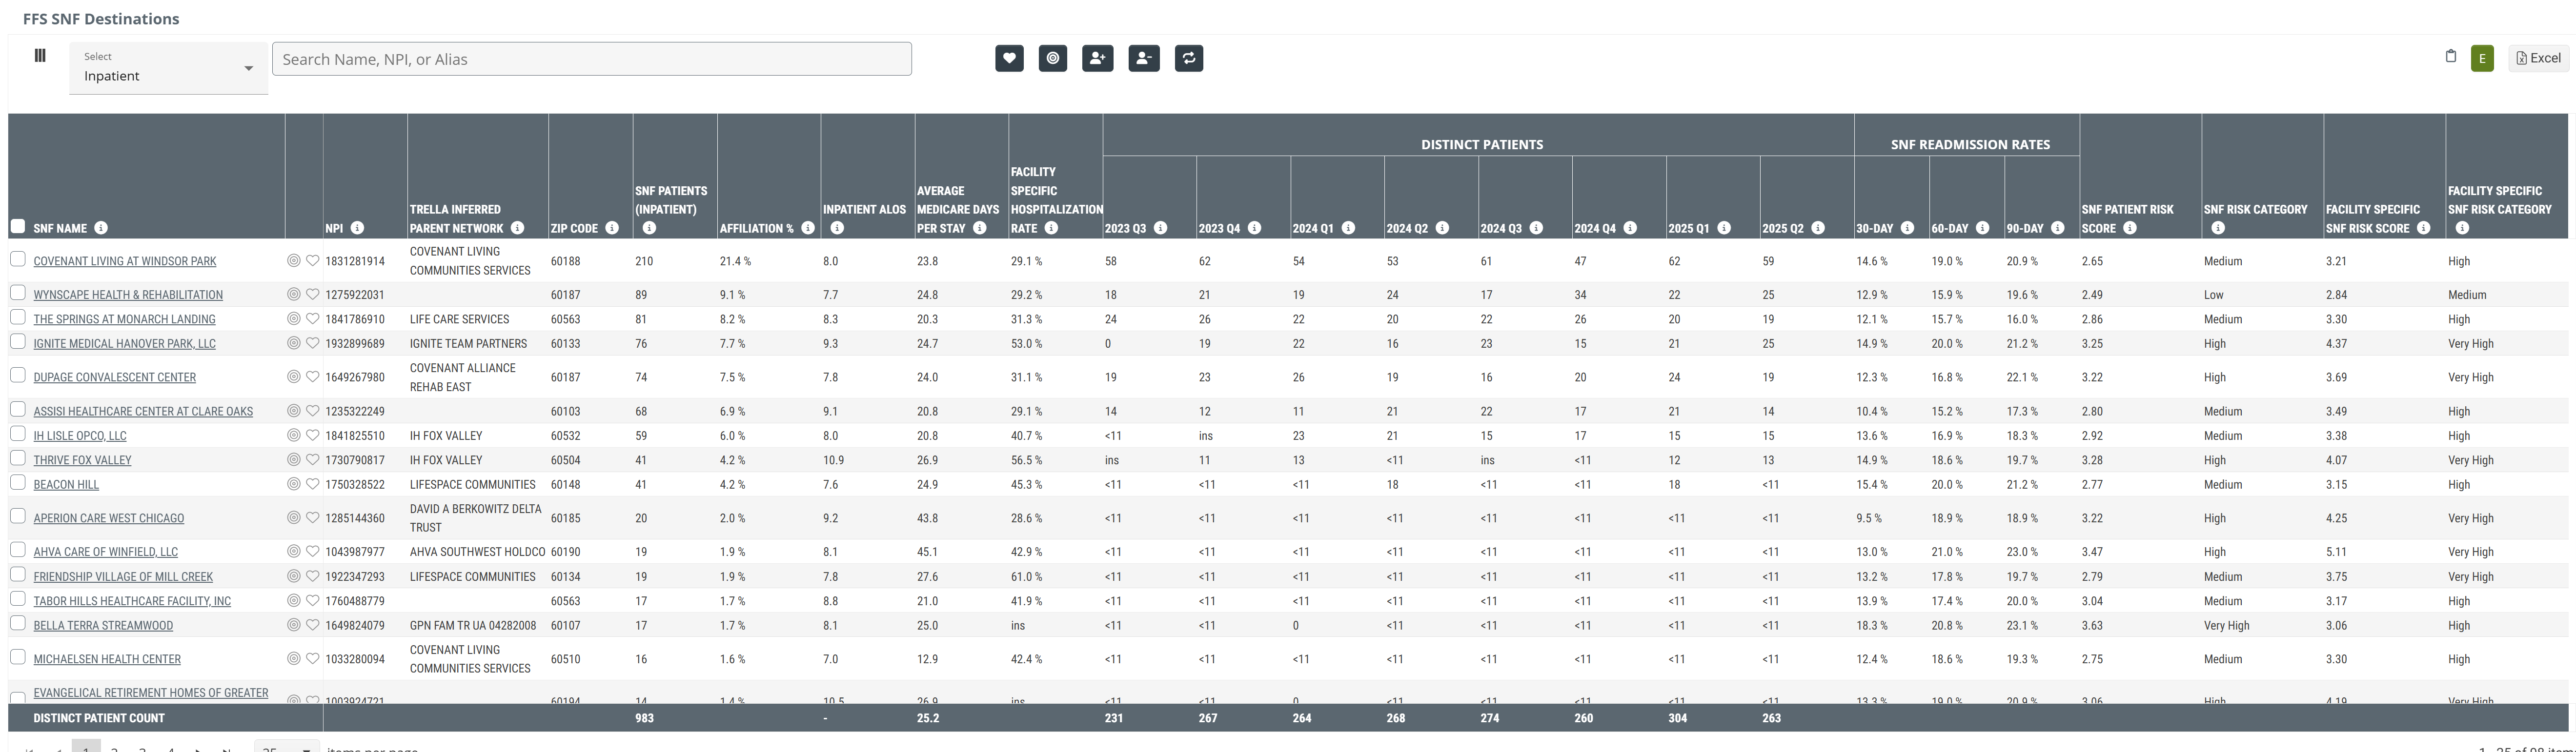Open the Thrive Fox Valley facility link
Image resolution: width=2576 pixels, height=752 pixels.
[82, 461]
